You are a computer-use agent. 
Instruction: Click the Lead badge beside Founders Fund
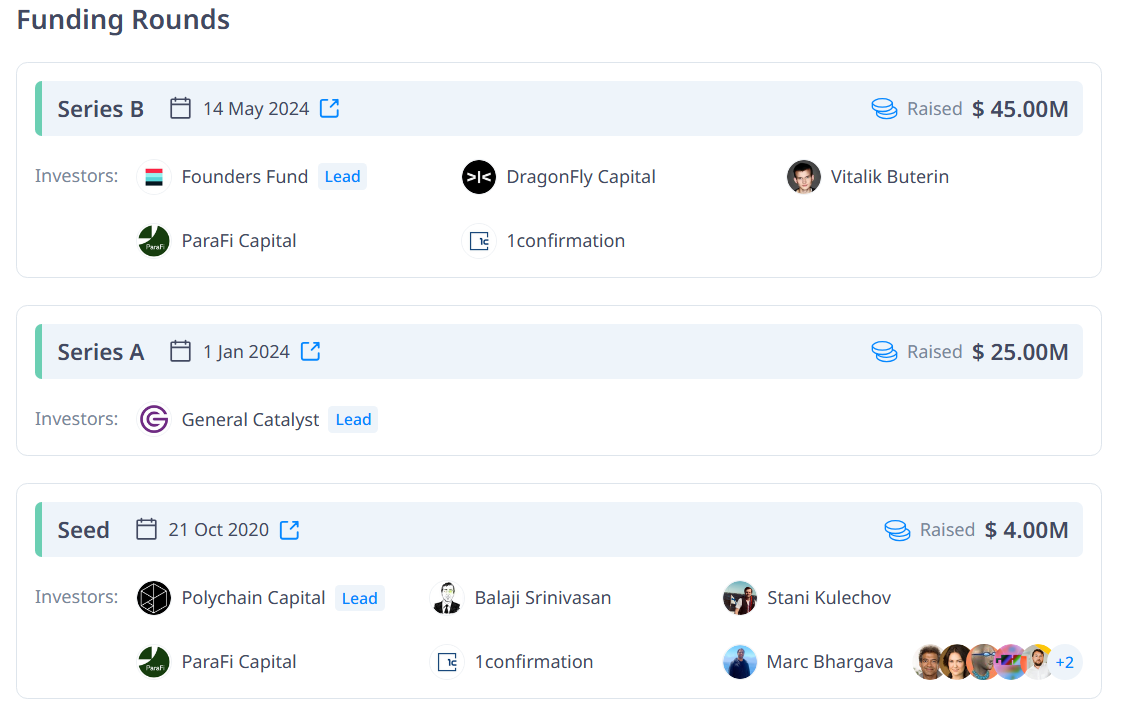click(342, 177)
